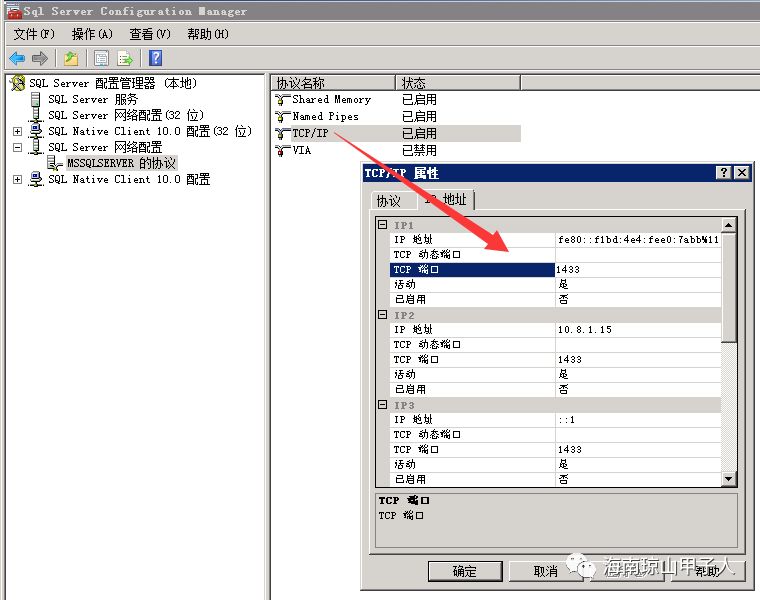Screen dimensions: 760x600
Task: Click 已启用 status of TCP/IP row
Action: (x=419, y=133)
